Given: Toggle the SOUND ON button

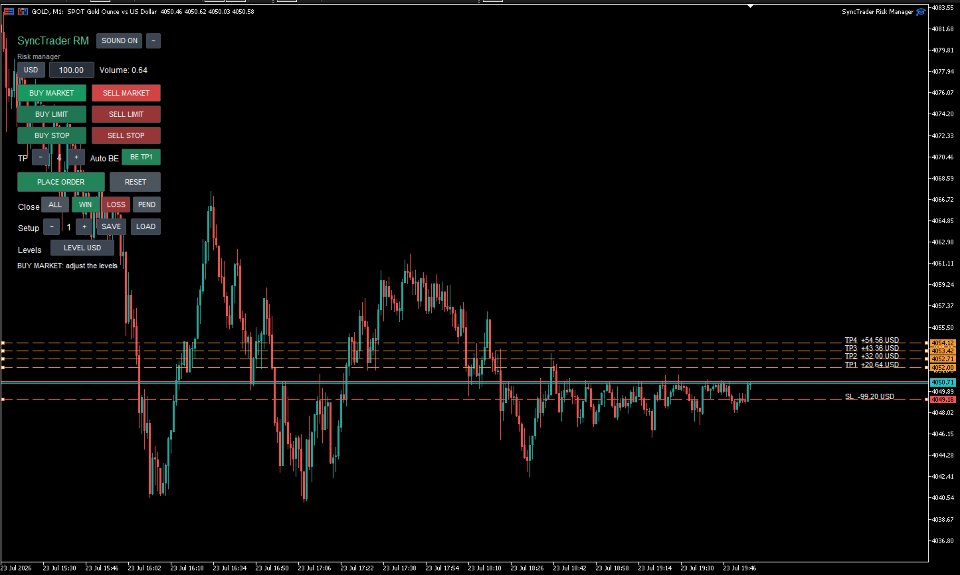Looking at the screenshot, I should click(x=119, y=40).
